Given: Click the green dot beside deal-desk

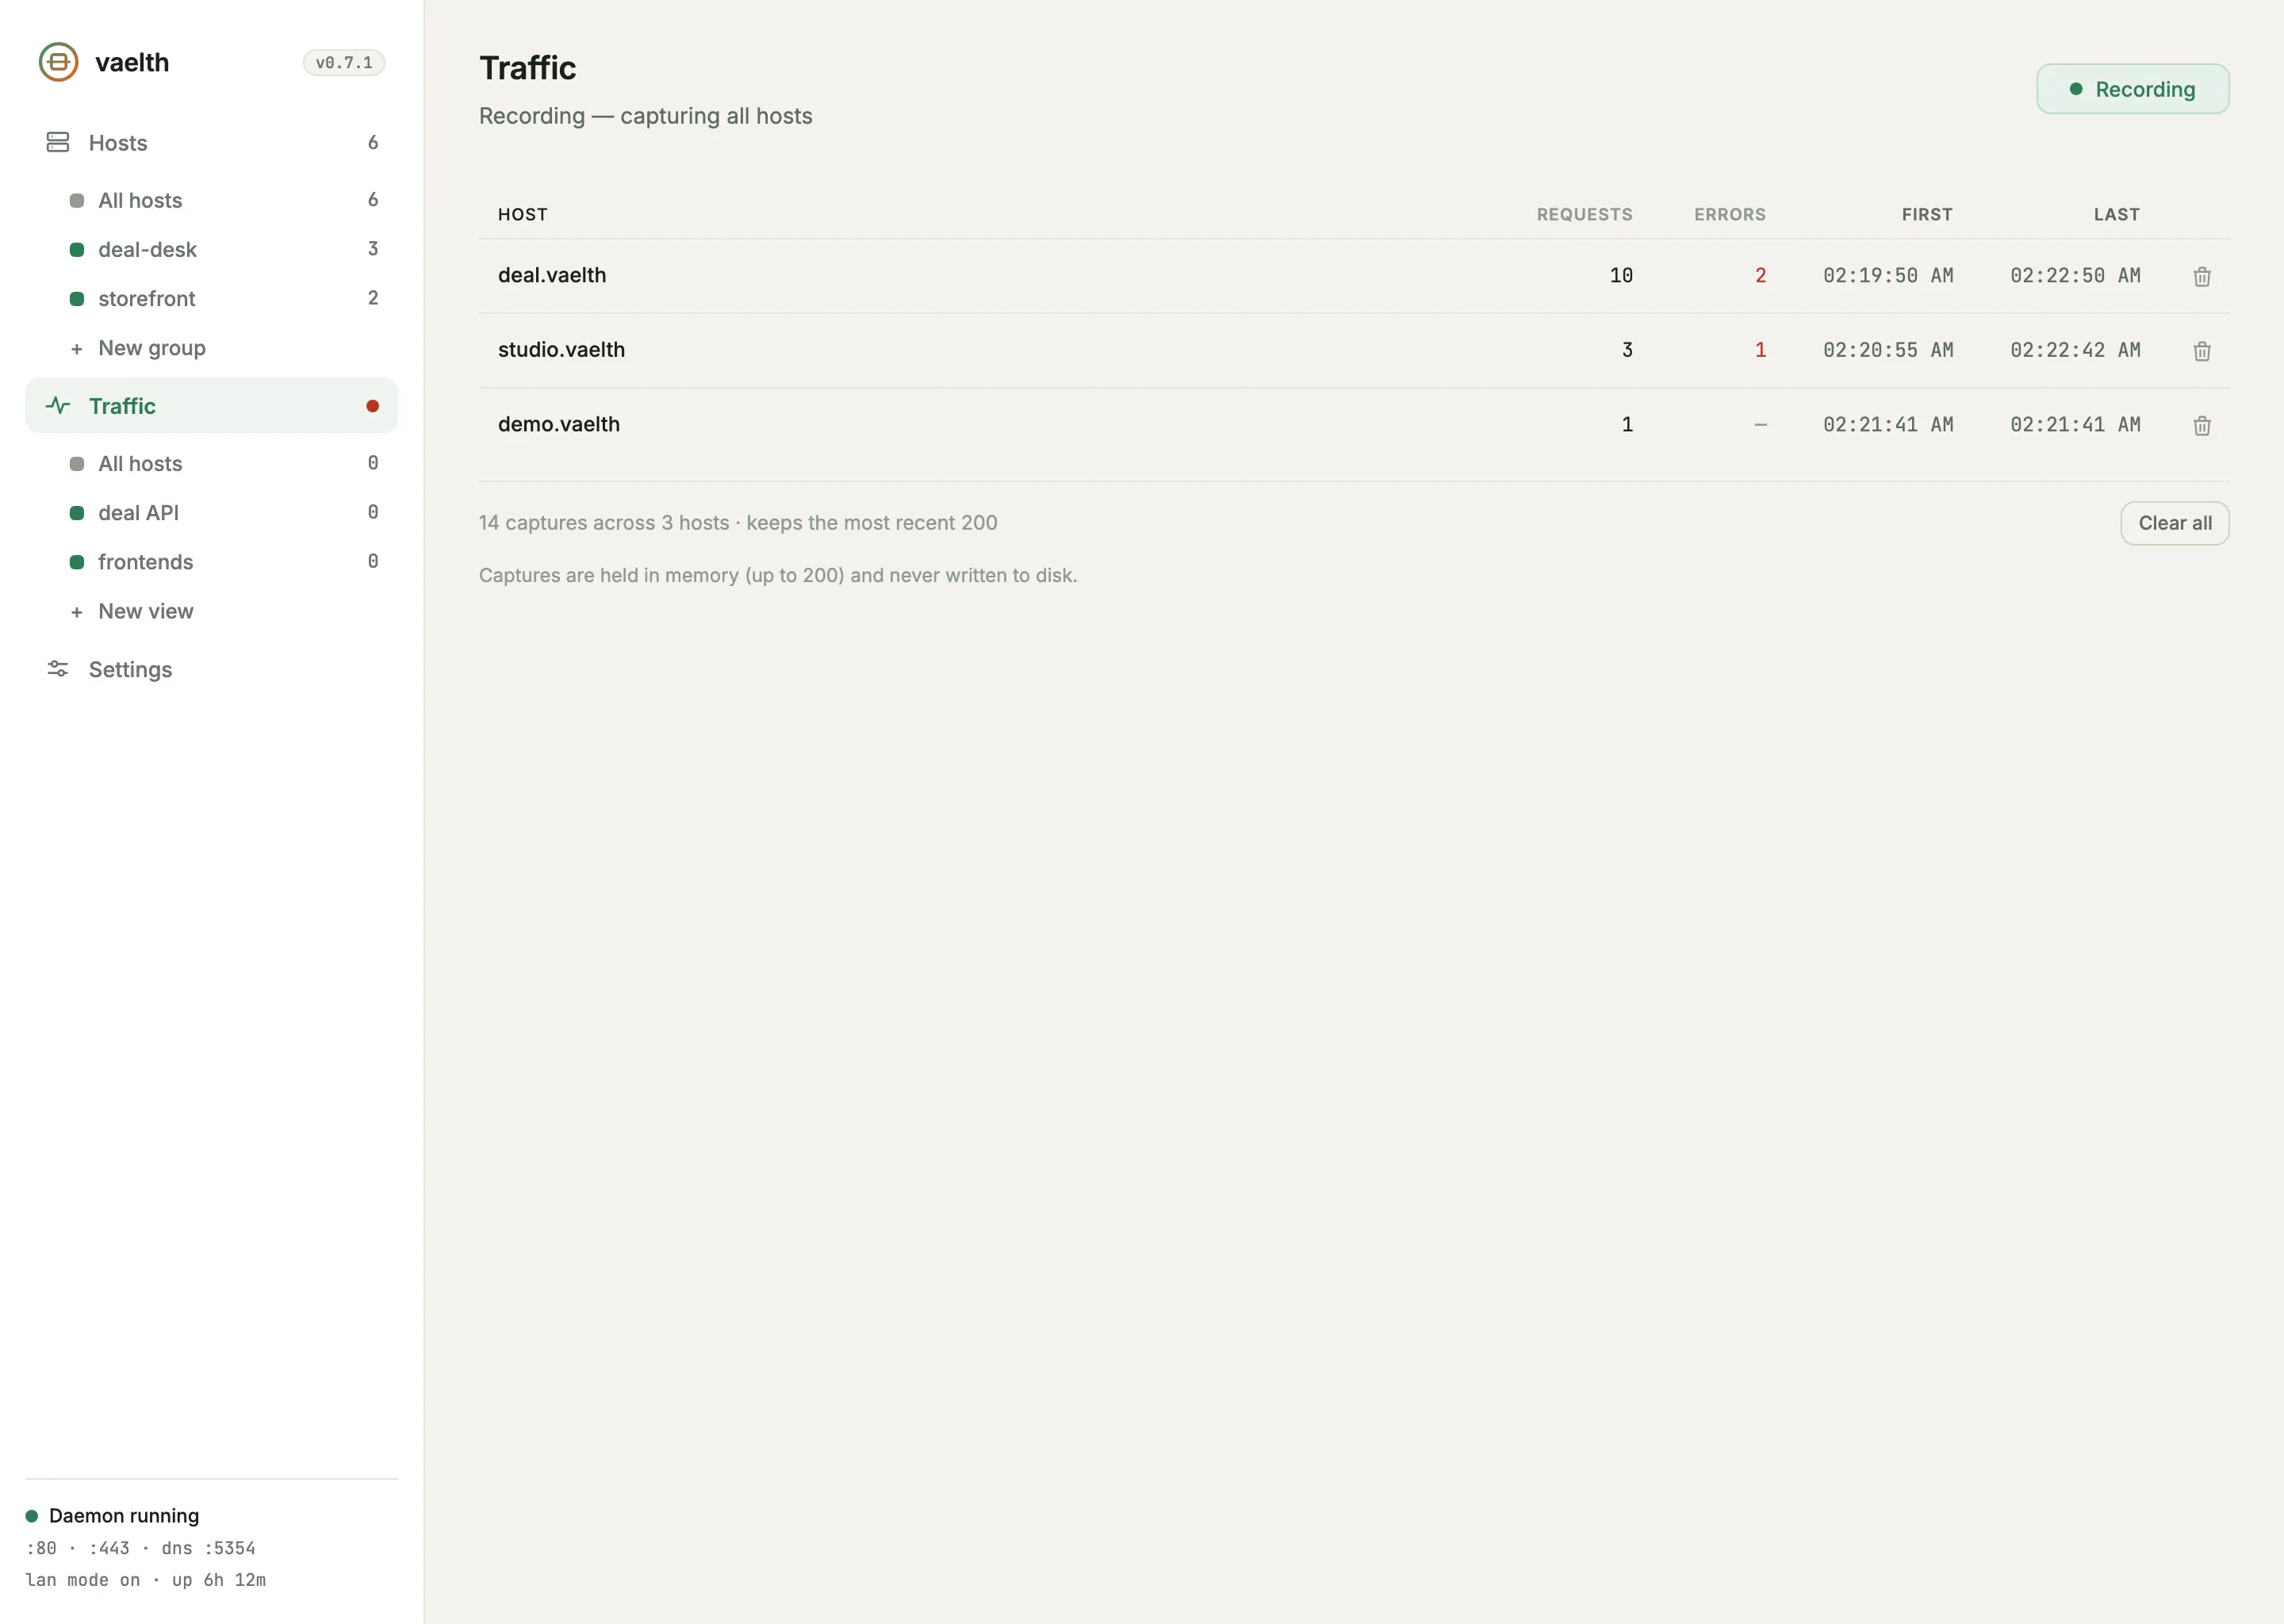Looking at the screenshot, I should click(x=76, y=249).
